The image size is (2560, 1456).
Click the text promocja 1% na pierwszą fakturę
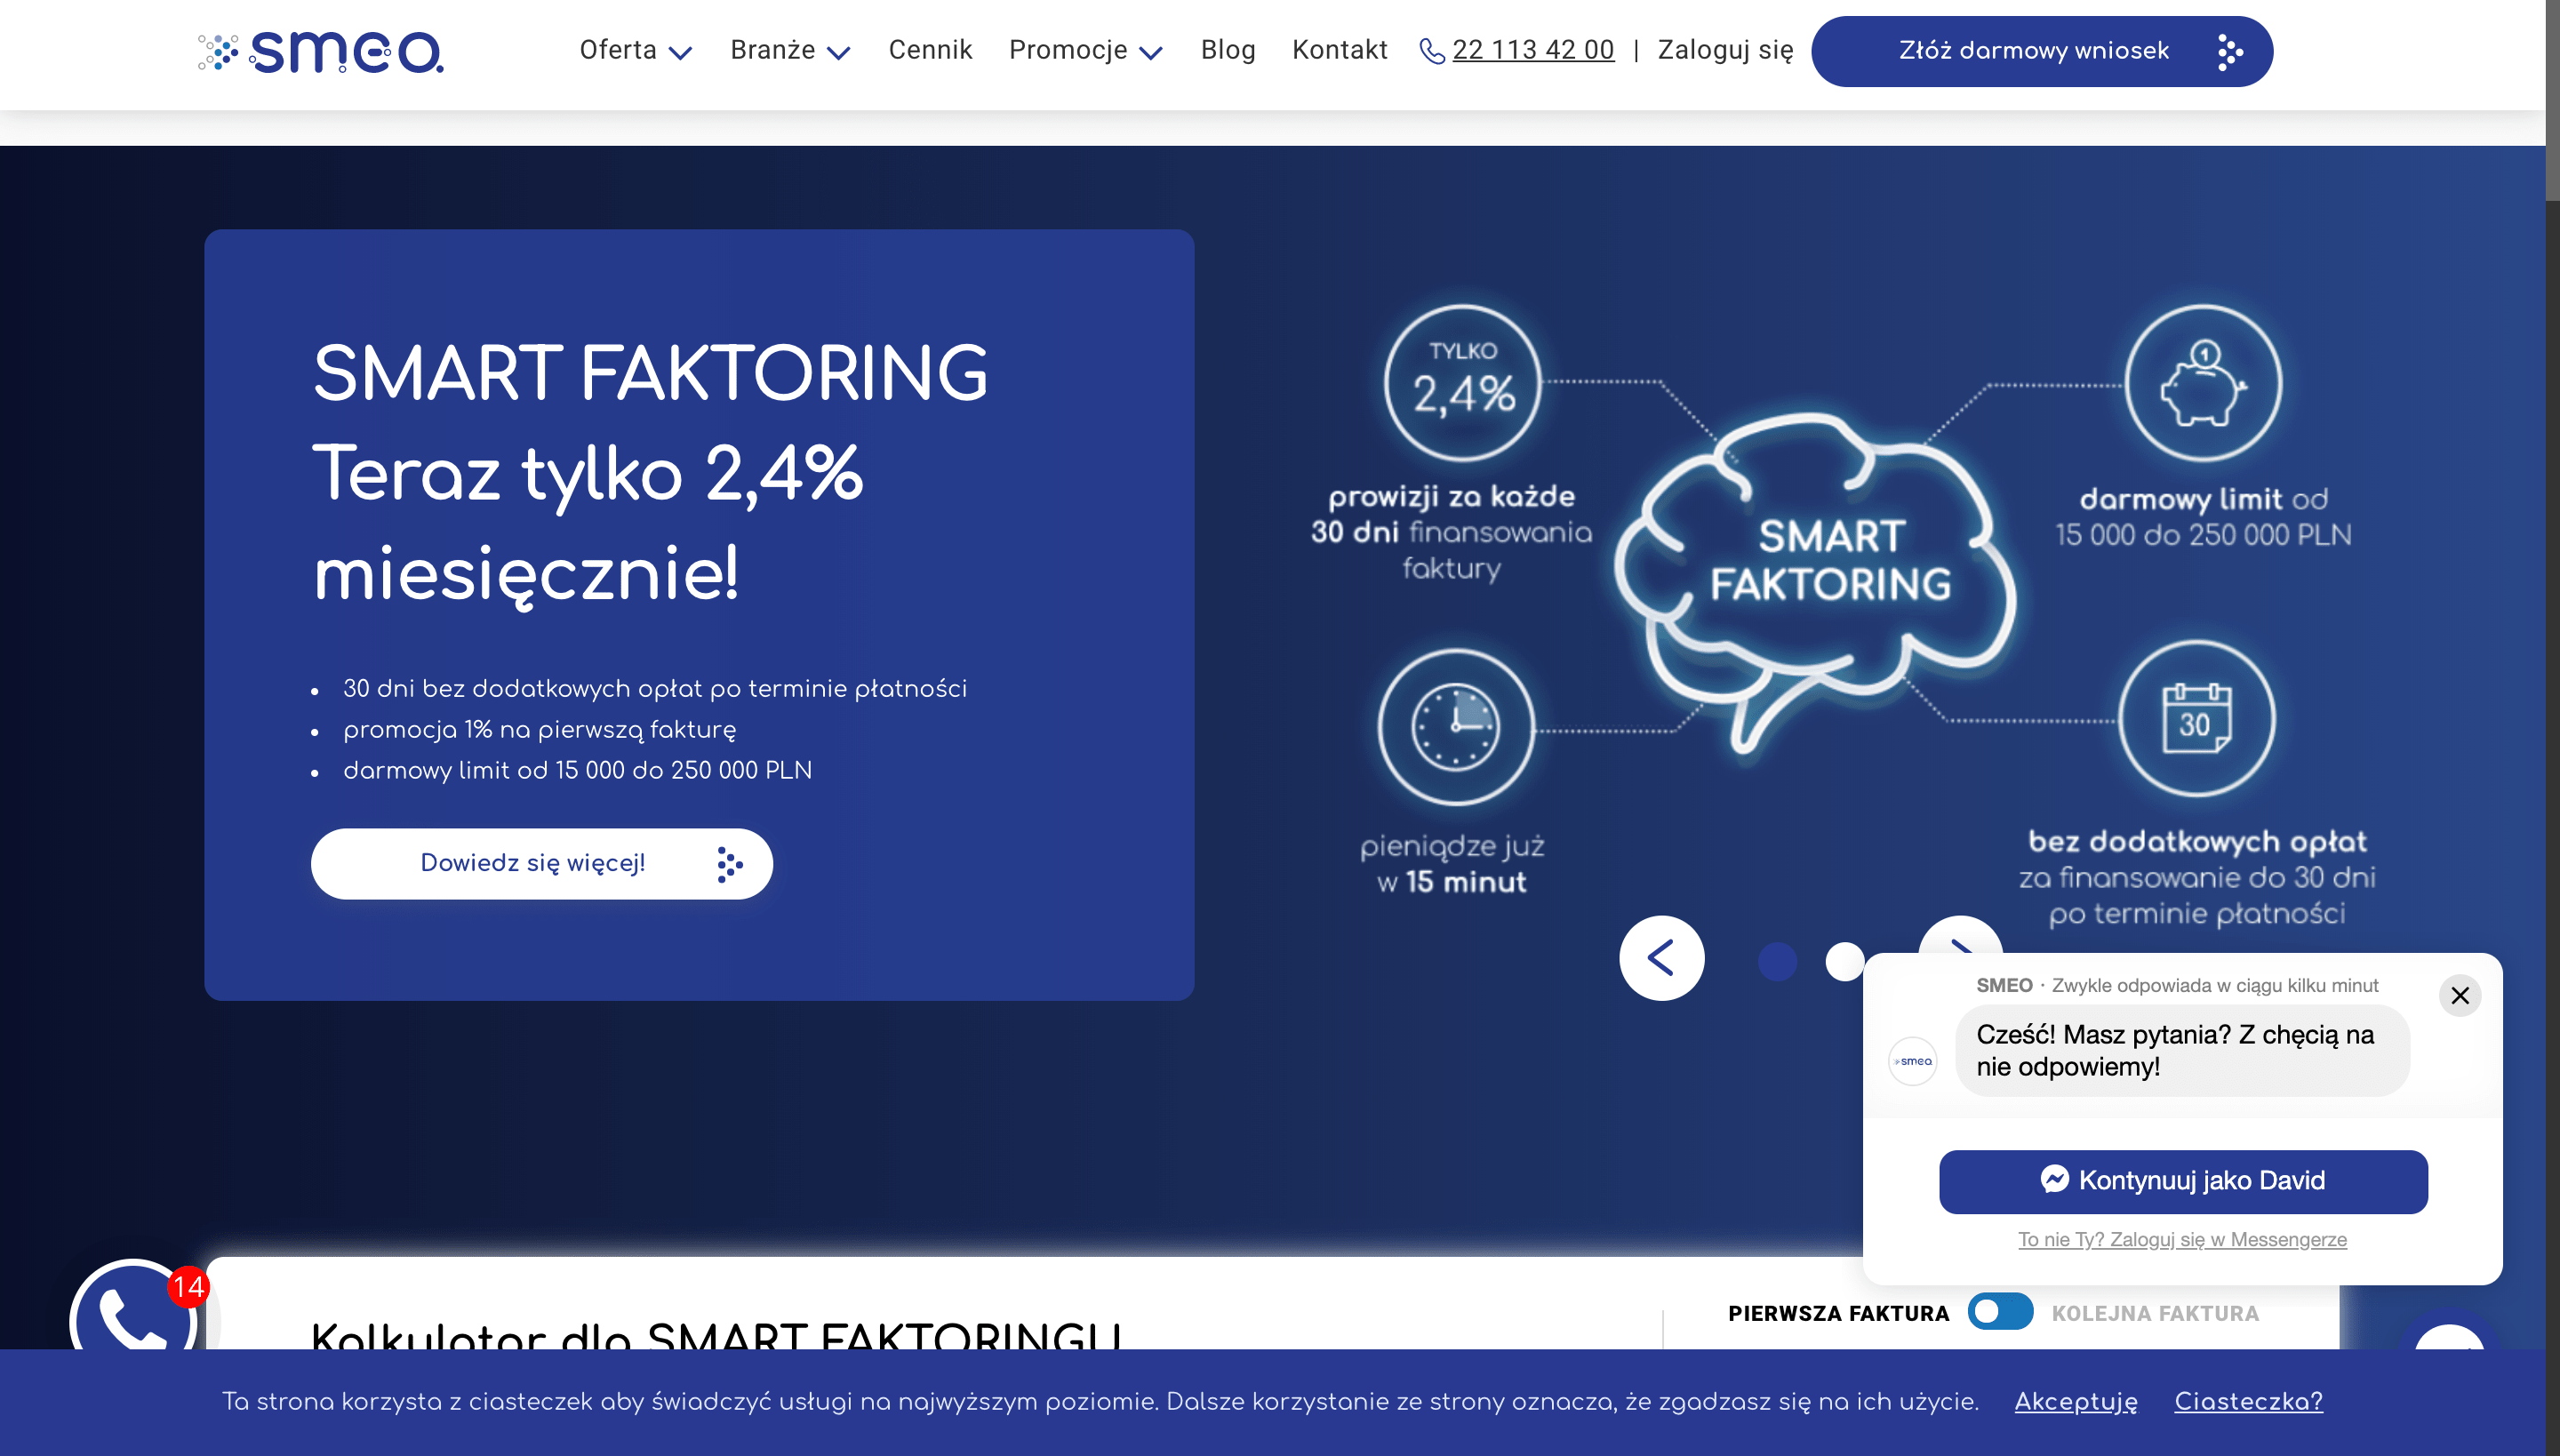pos(539,730)
